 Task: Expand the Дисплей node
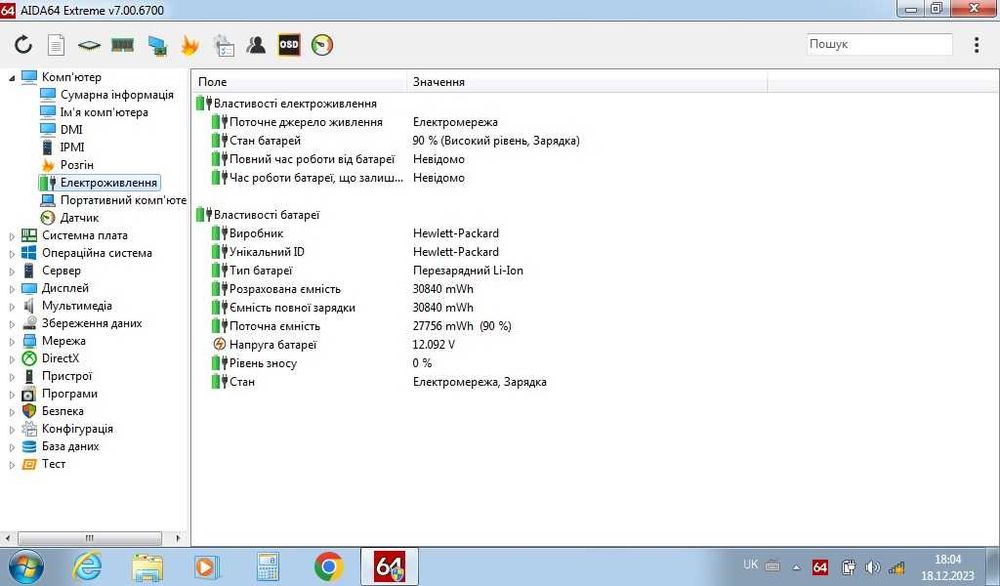12,289
